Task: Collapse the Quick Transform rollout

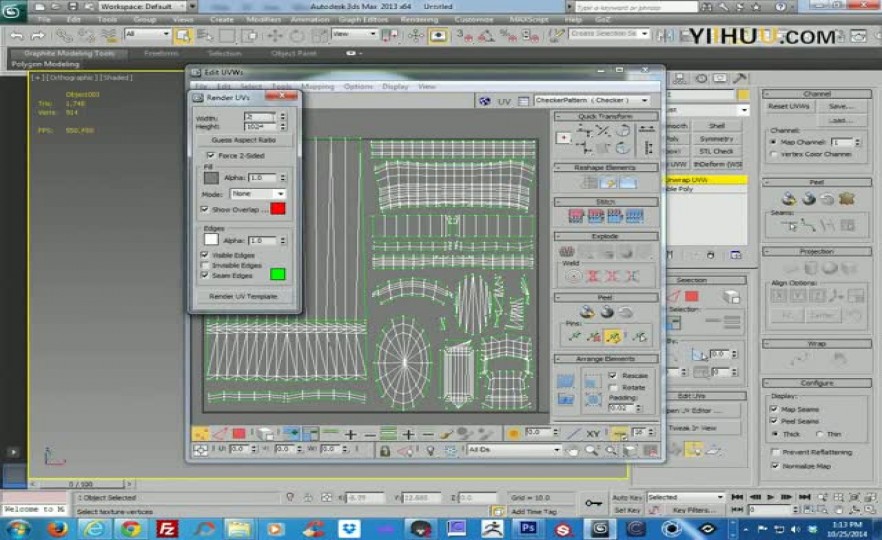Action: point(605,116)
